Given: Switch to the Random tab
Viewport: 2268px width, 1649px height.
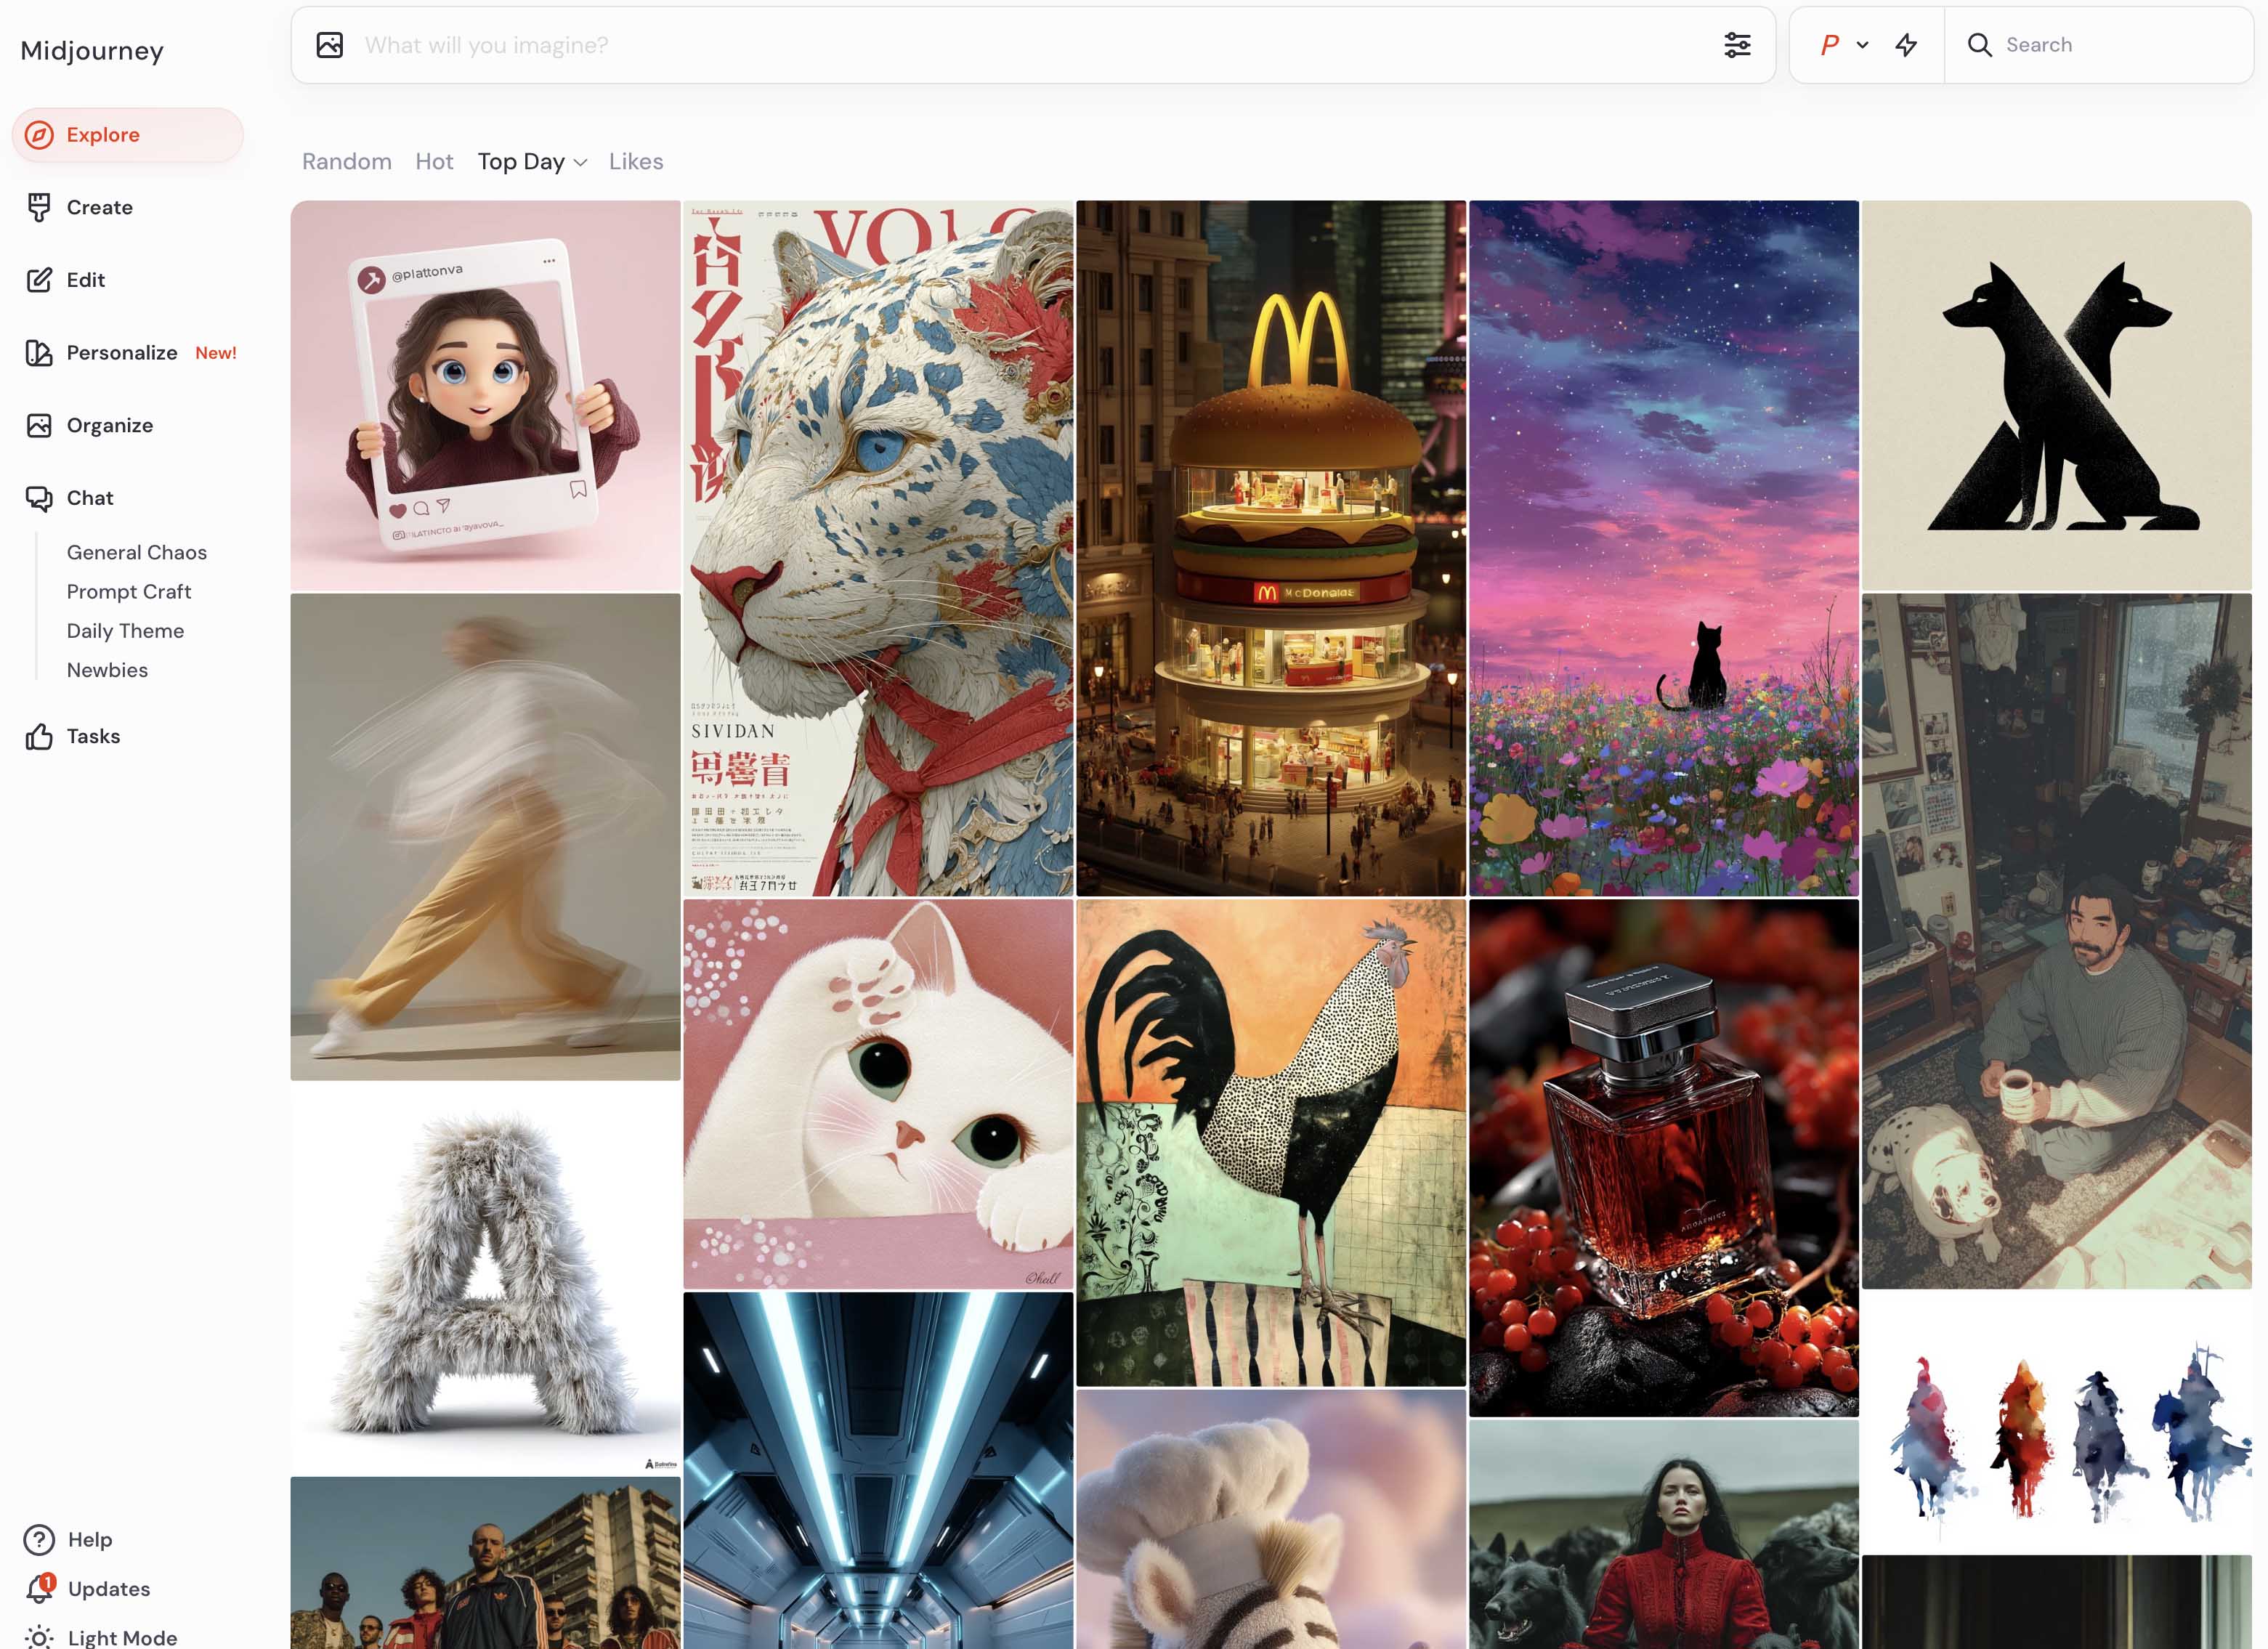Looking at the screenshot, I should point(347,162).
